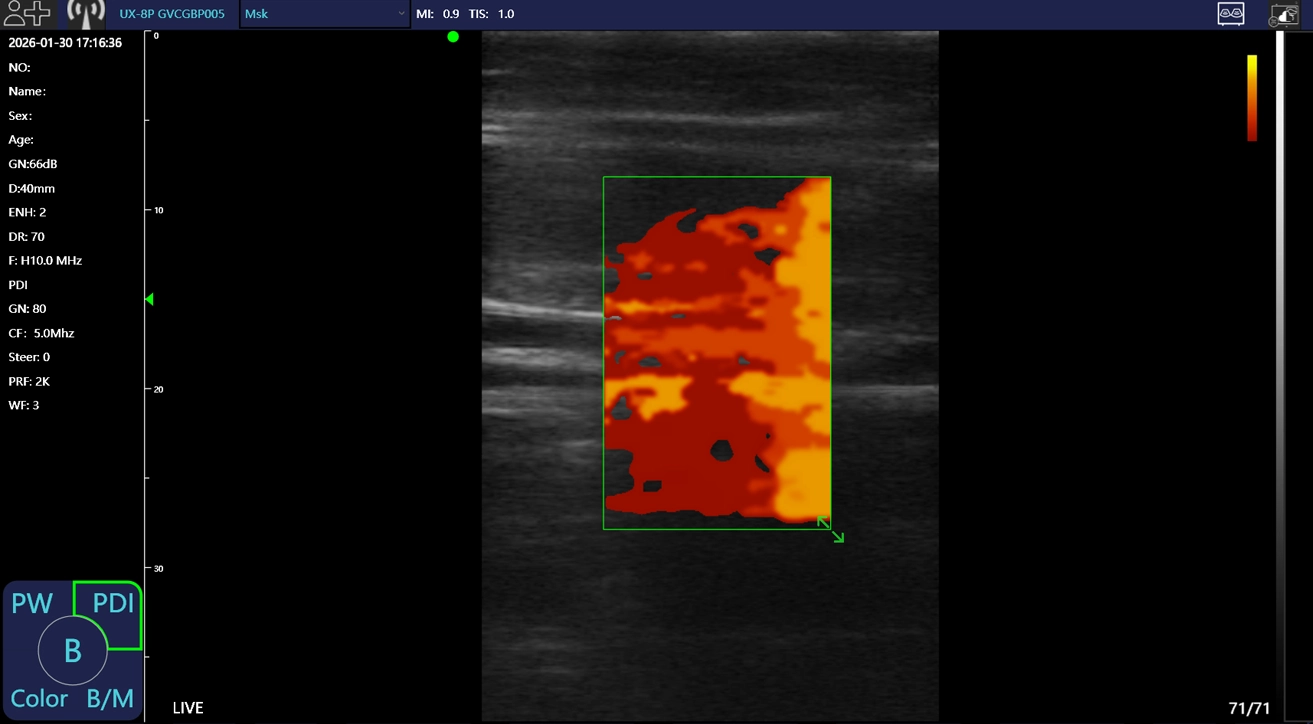1313x724 pixels.
Task: Toggle PDI power Doppler mode
Action: click(x=113, y=603)
